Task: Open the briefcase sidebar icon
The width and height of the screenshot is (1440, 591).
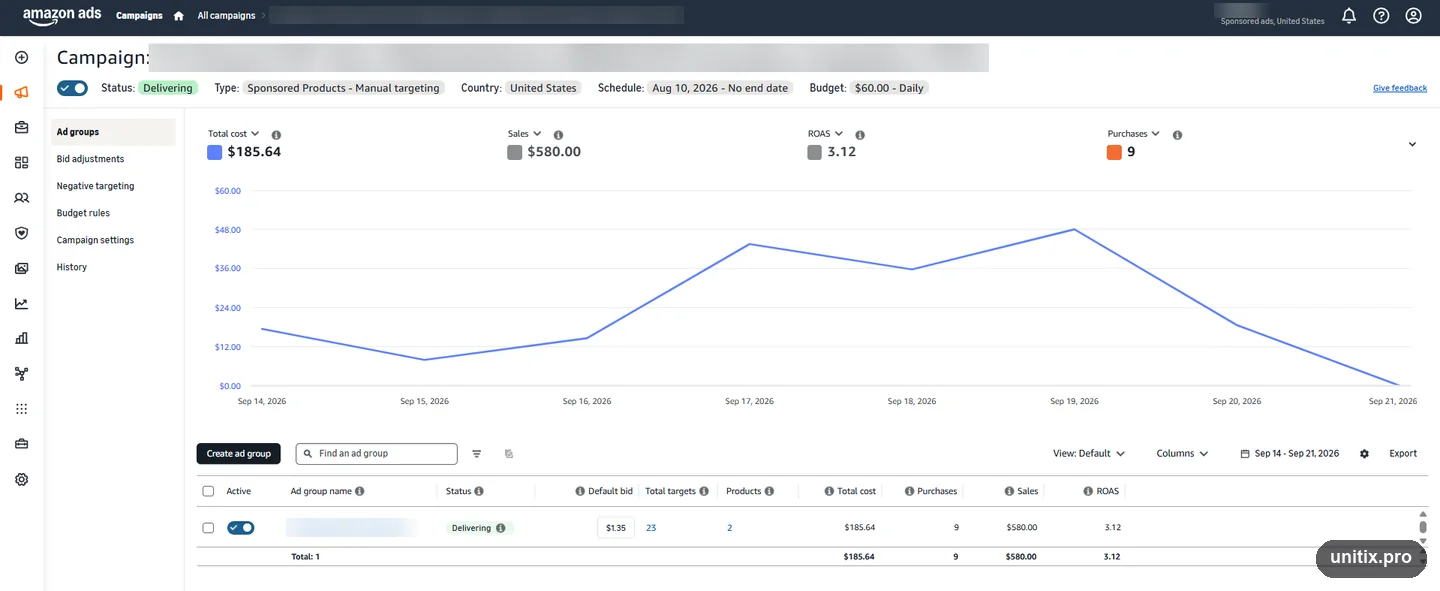Action: pos(22,444)
